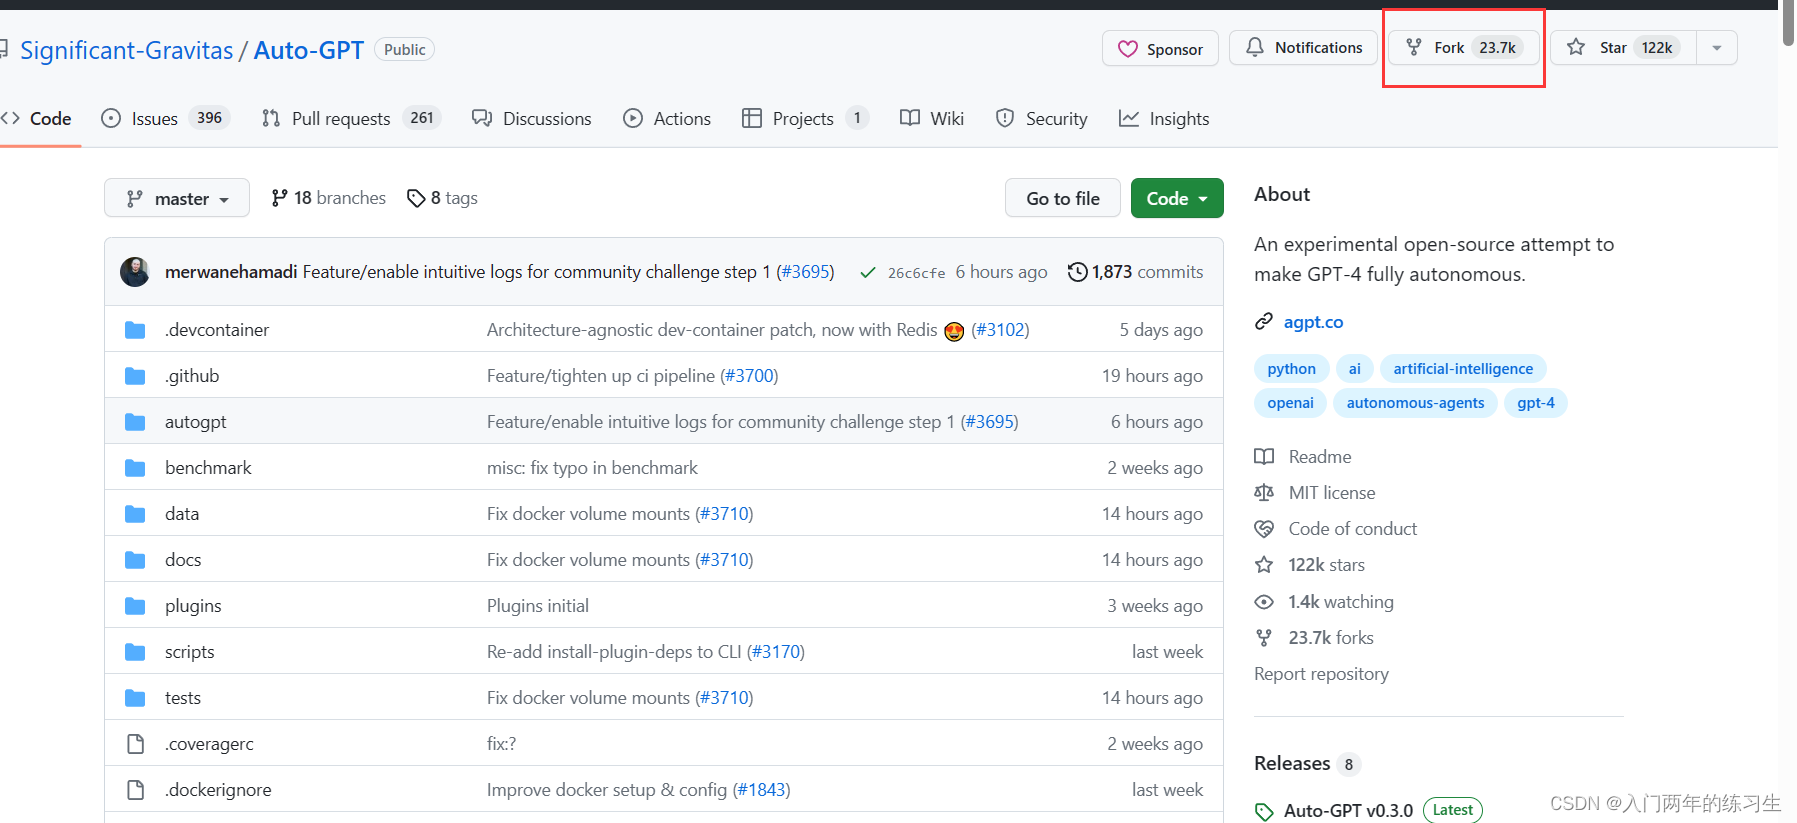Click file icon next to .coveragerc
This screenshot has width=1797, height=823.
coord(135,744)
